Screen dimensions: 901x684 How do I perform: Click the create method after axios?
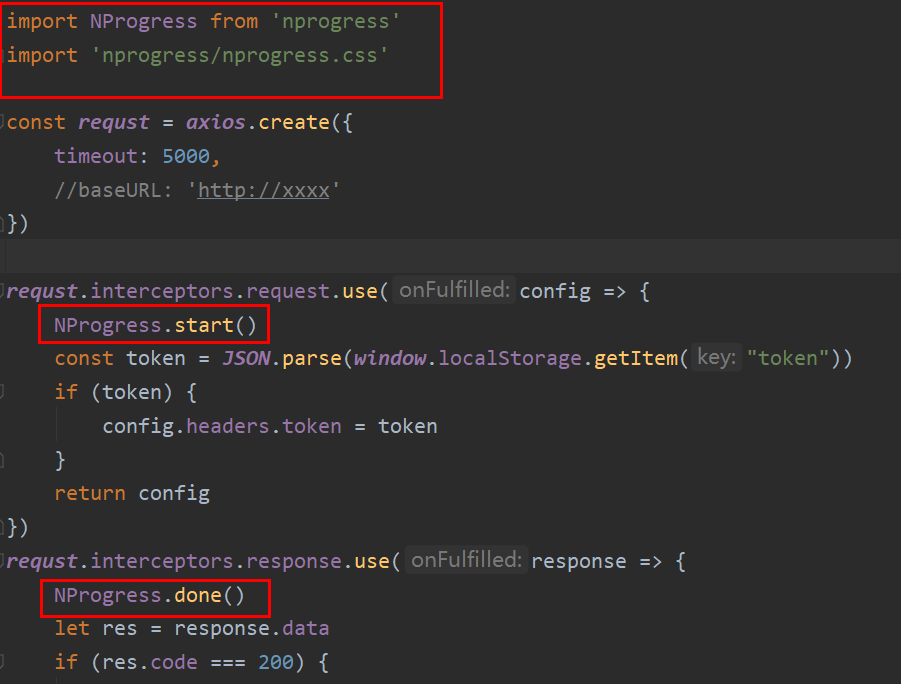pyautogui.click(x=294, y=122)
